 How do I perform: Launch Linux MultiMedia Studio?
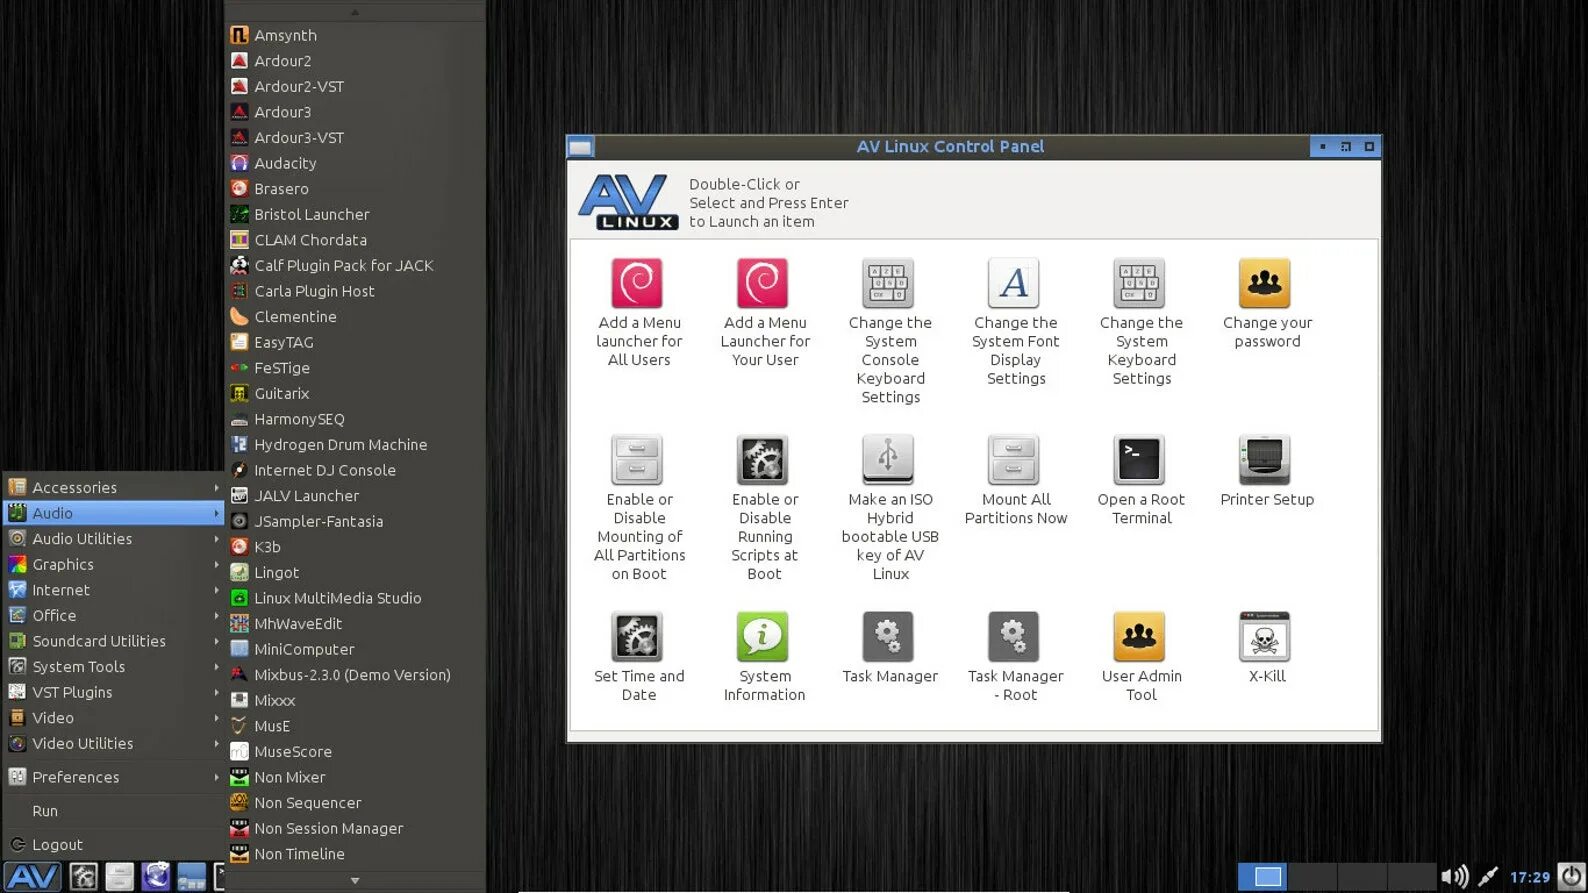pyautogui.click(x=355, y=598)
